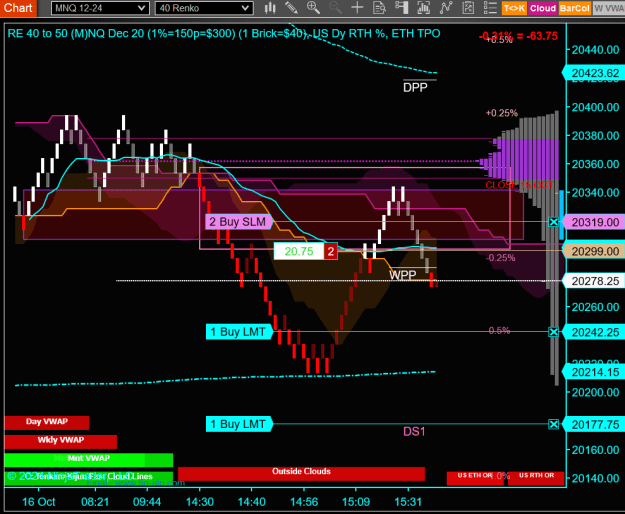Viewport: 625px width, 514px height.
Task: Click the zoom out magnifier
Action: [x=335, y=8]
